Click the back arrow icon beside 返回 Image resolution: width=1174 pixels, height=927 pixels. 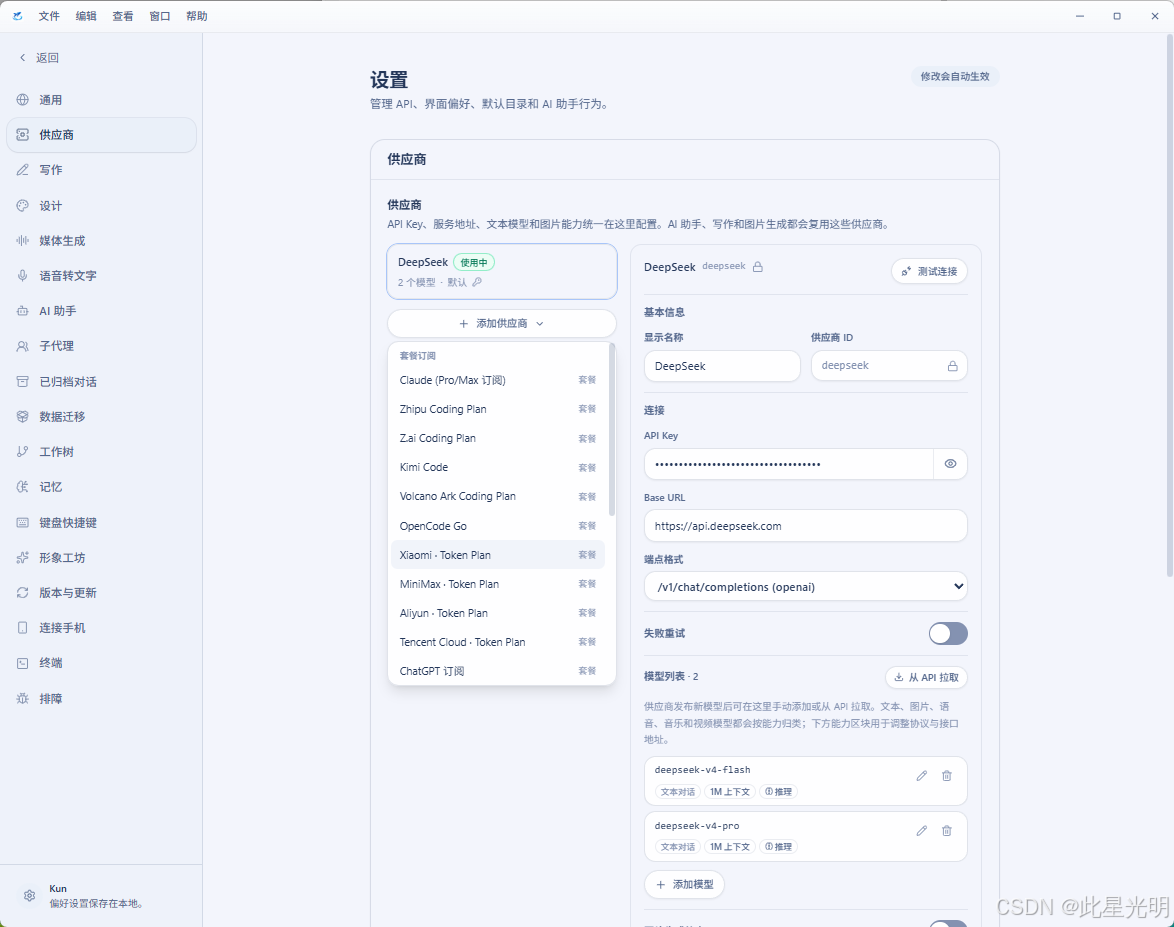(22, 58)
